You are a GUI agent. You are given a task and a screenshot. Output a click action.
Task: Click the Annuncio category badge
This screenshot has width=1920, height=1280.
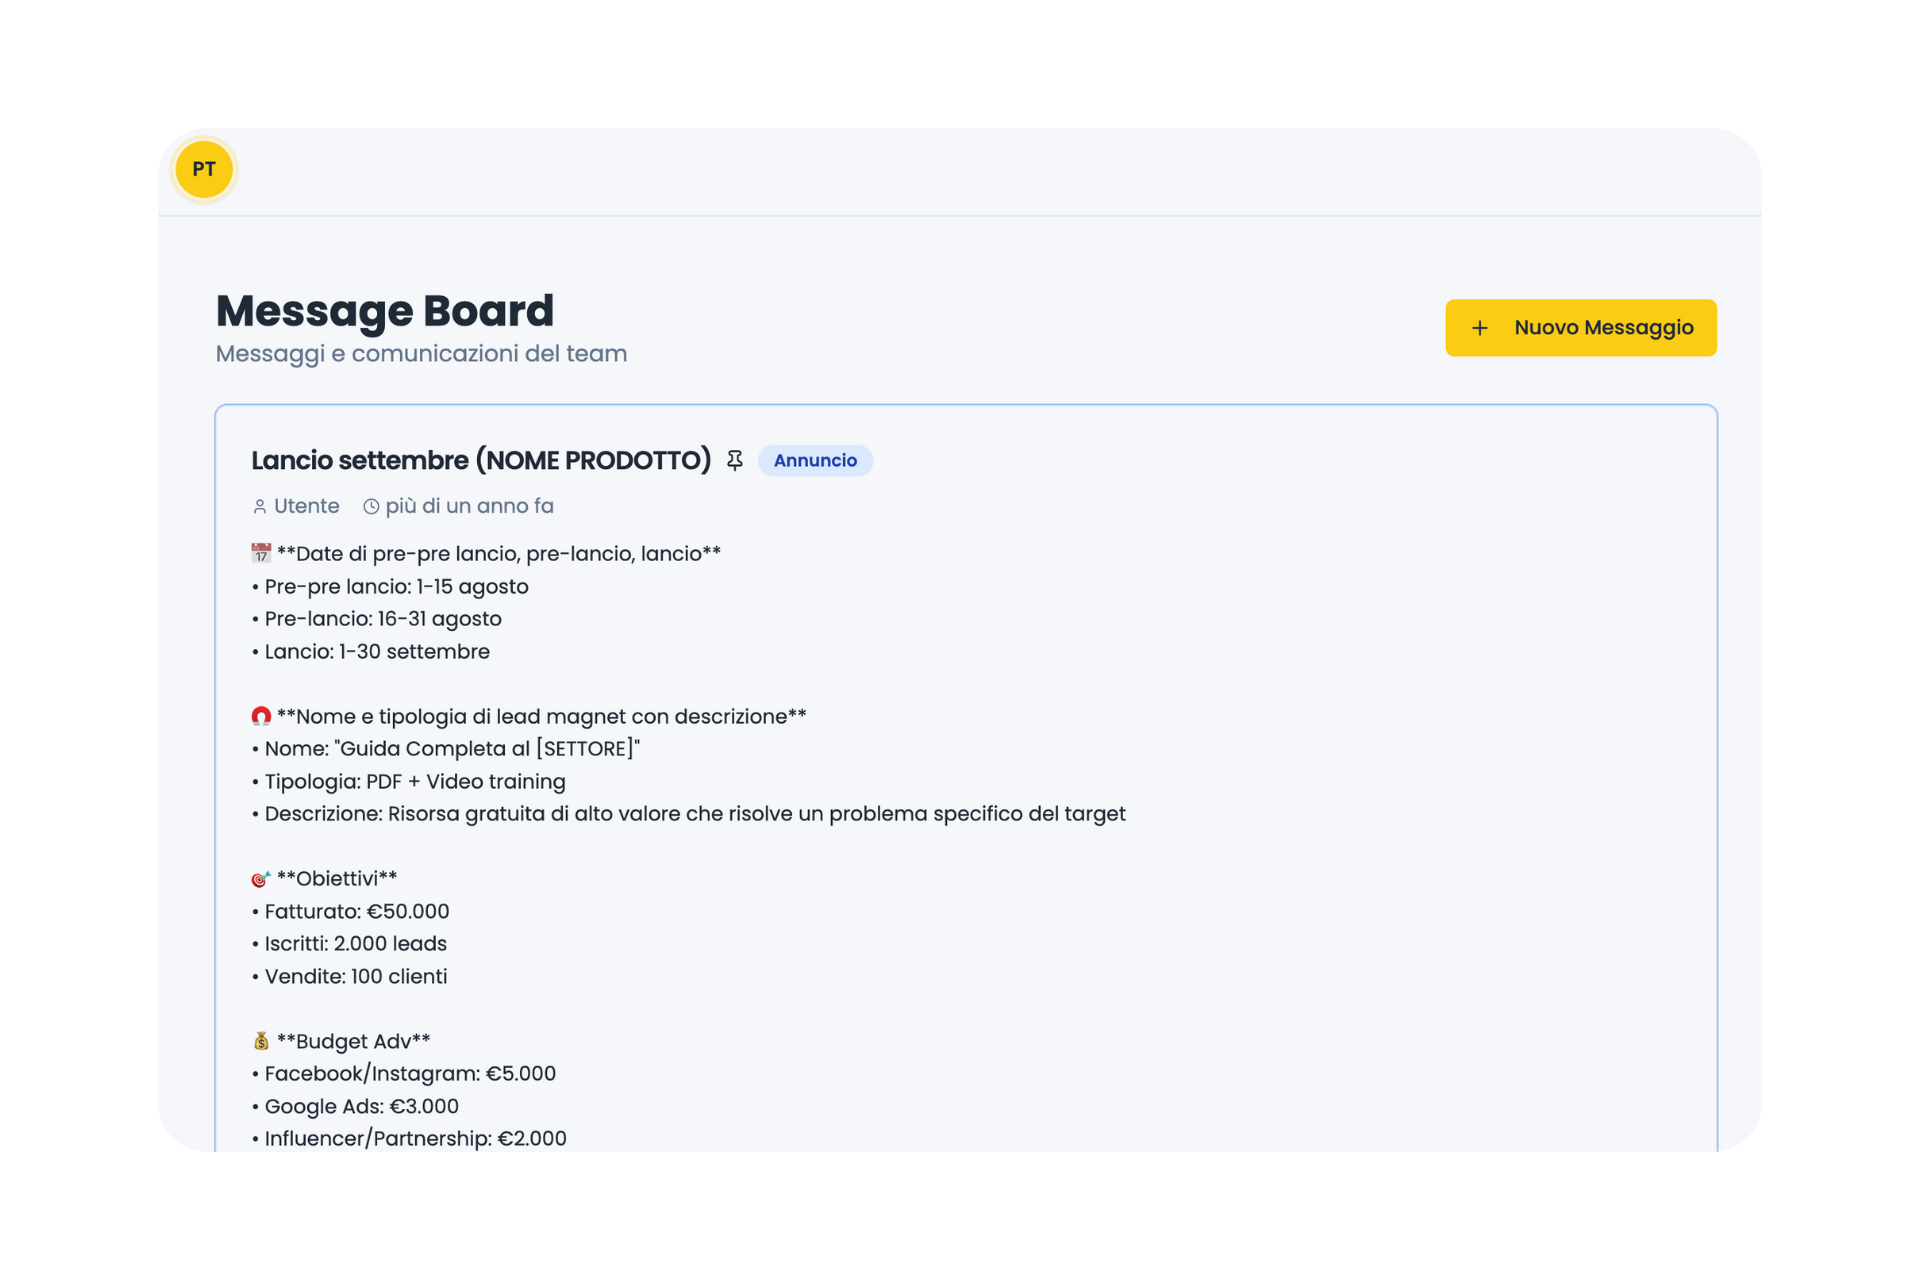(x=815, y=460)
